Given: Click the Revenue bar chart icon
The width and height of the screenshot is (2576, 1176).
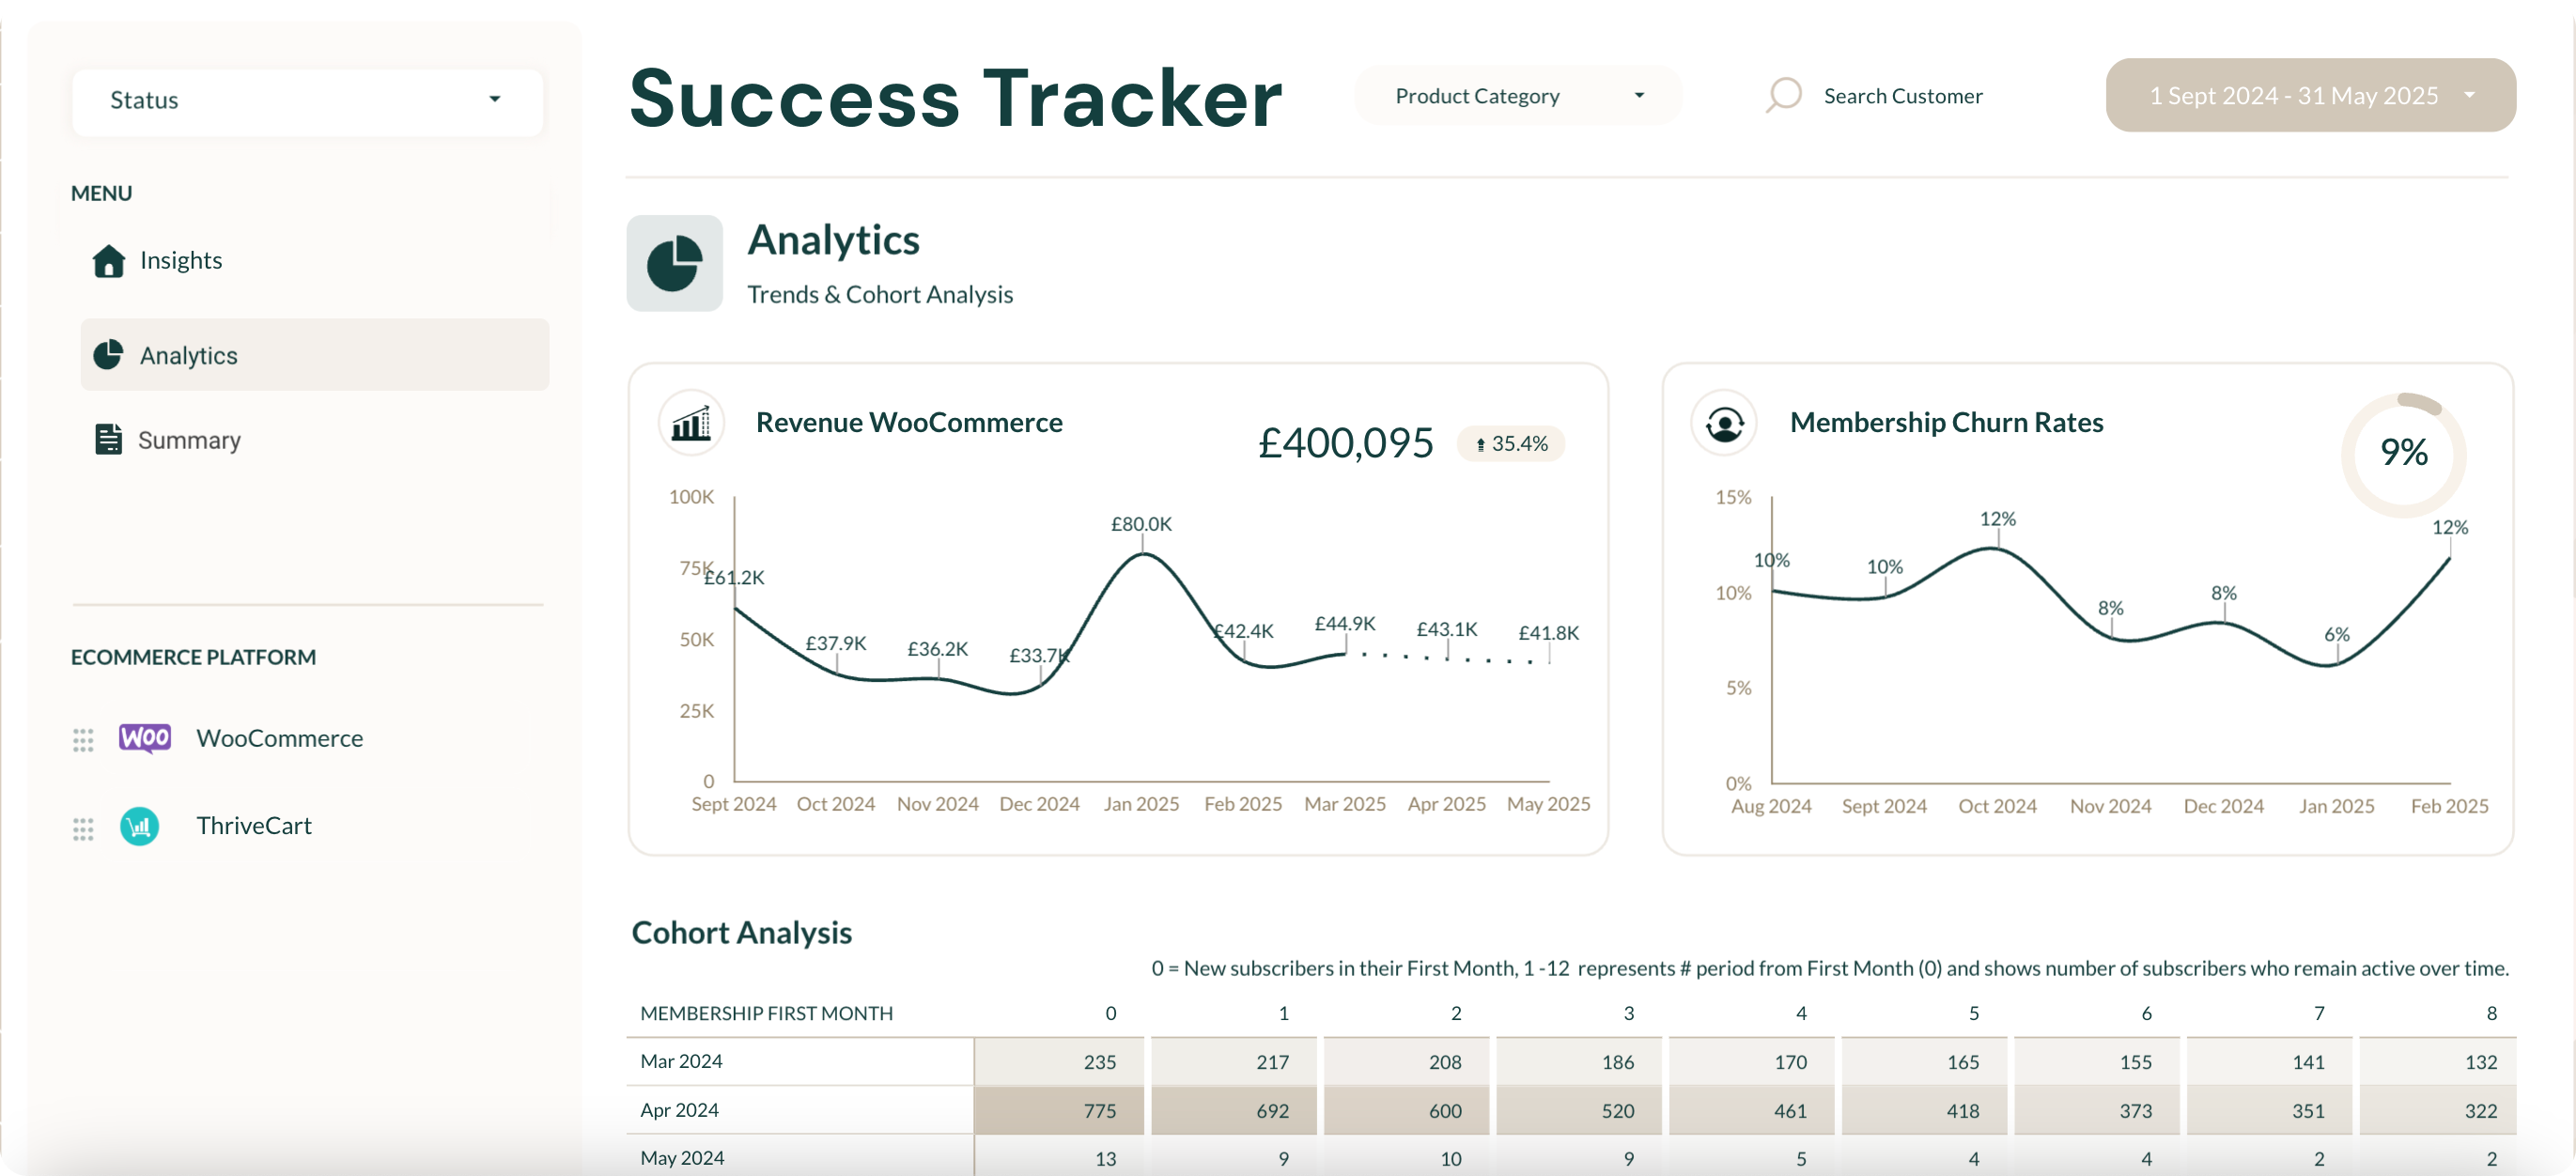Looking at the screenshot, I should point(691,423).
